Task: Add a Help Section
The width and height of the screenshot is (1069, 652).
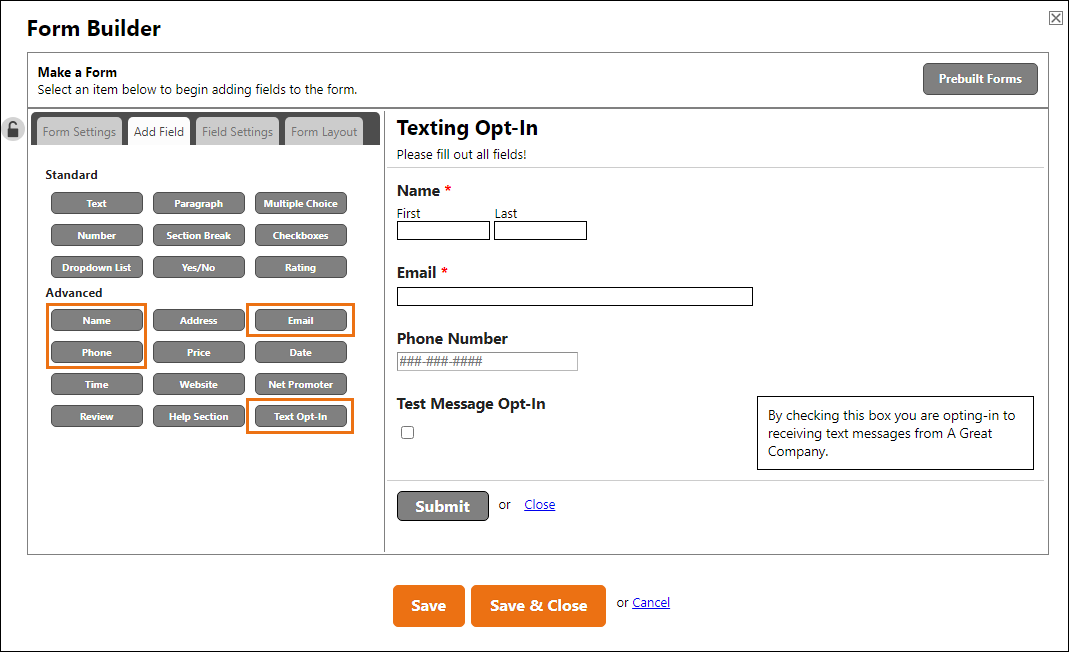Action: coord(198,417)
